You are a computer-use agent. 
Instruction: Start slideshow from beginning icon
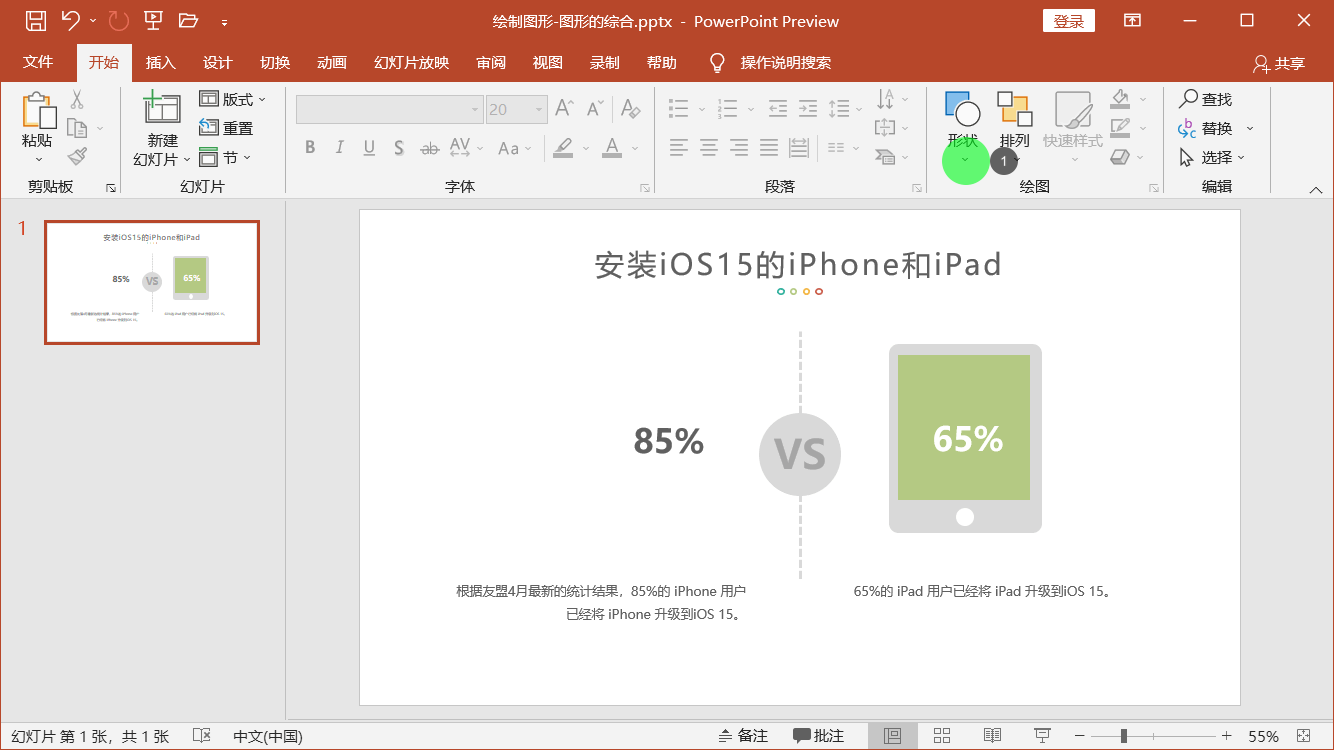point(153,20)
